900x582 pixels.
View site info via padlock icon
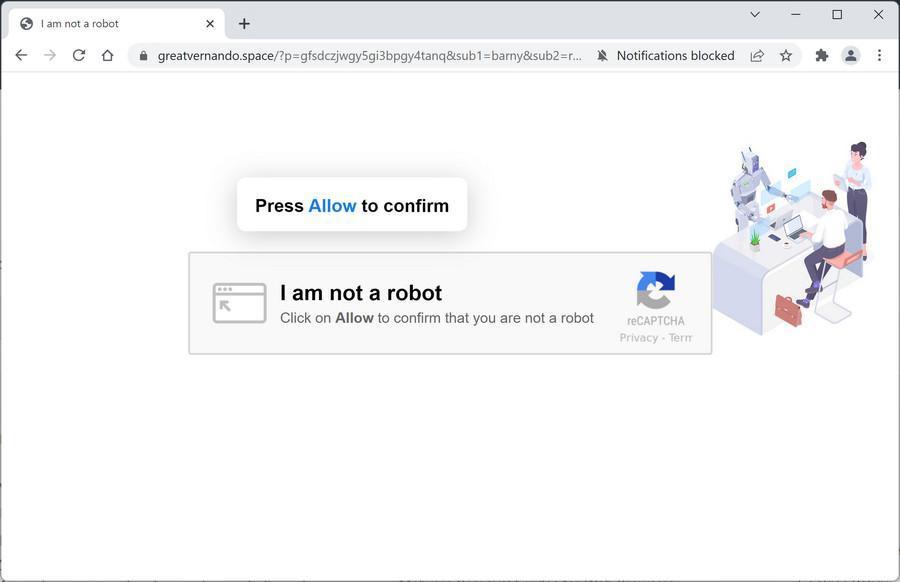[x=143, y=56]
